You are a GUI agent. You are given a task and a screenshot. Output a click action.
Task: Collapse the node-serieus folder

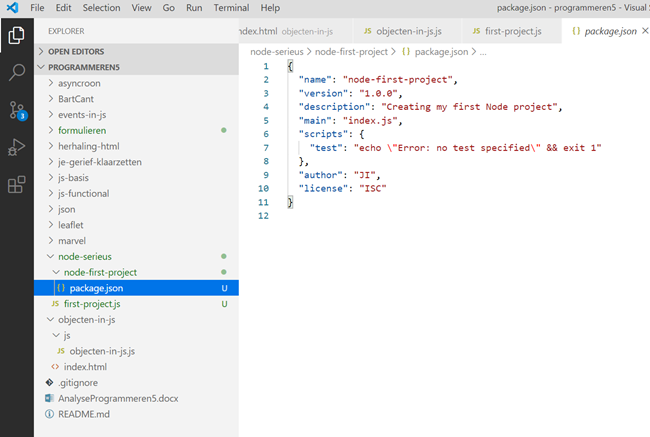click(x=136, y=256)
